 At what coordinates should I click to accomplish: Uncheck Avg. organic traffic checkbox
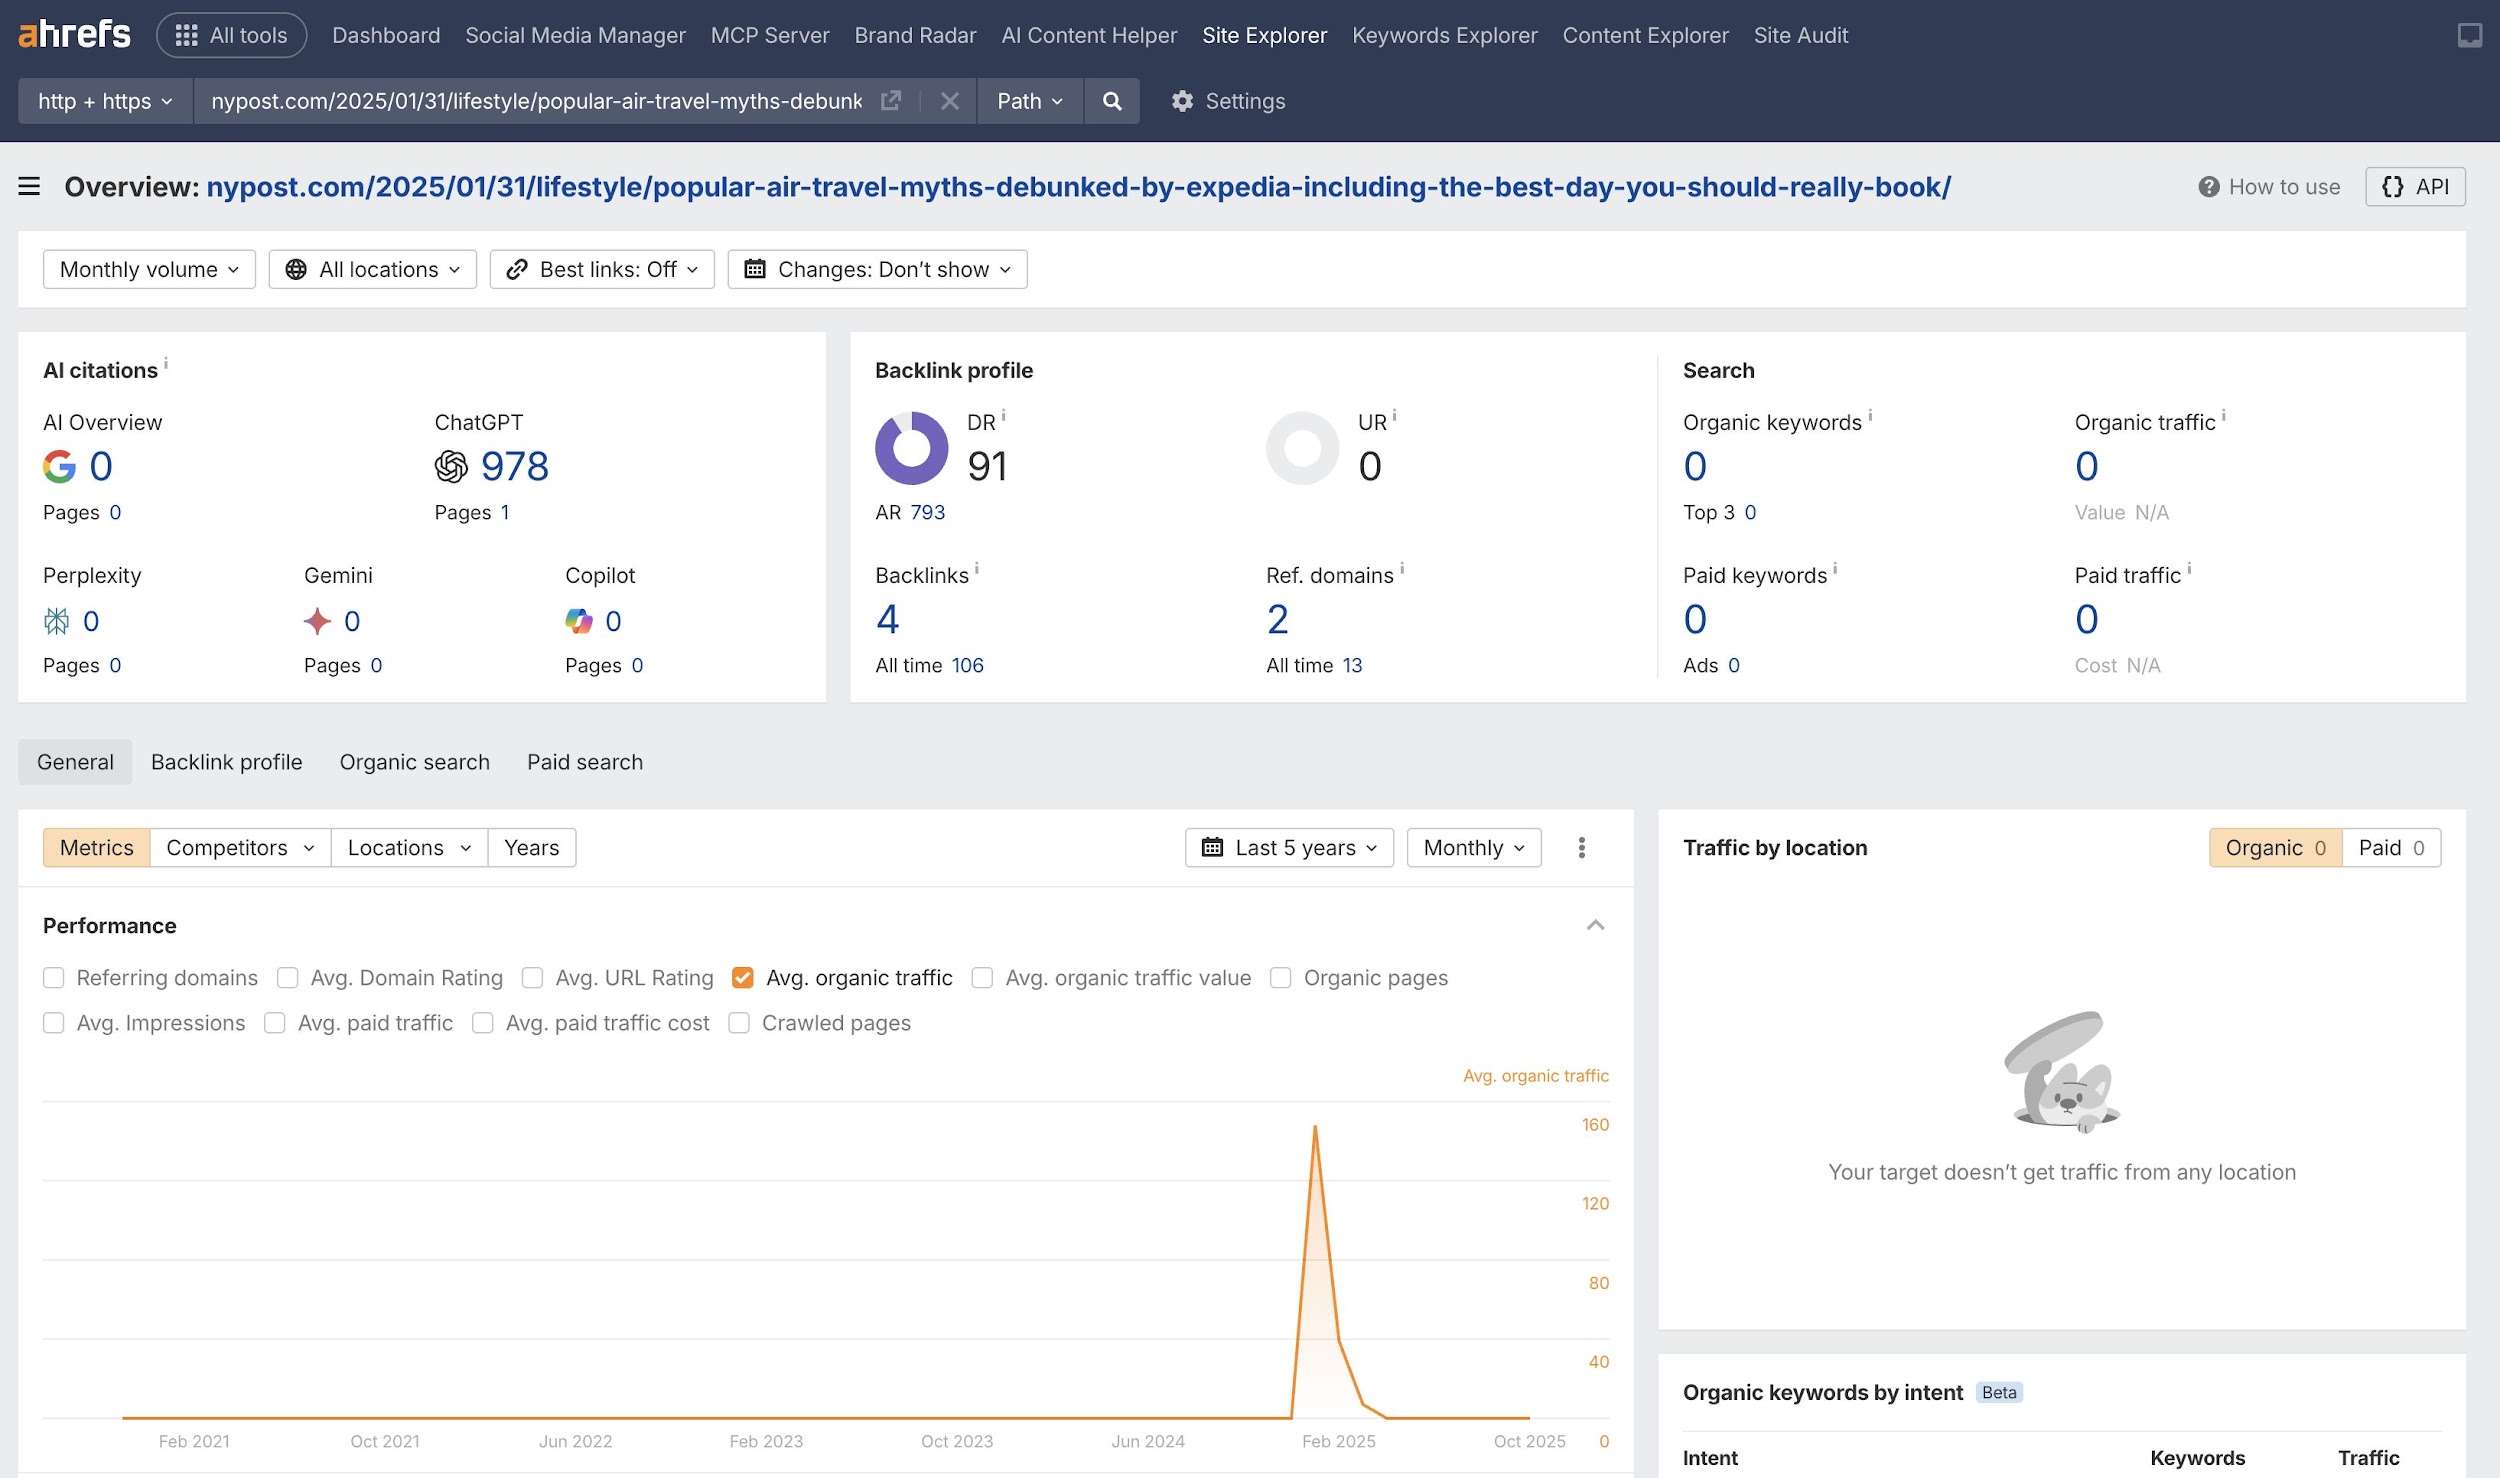(742, 978)
